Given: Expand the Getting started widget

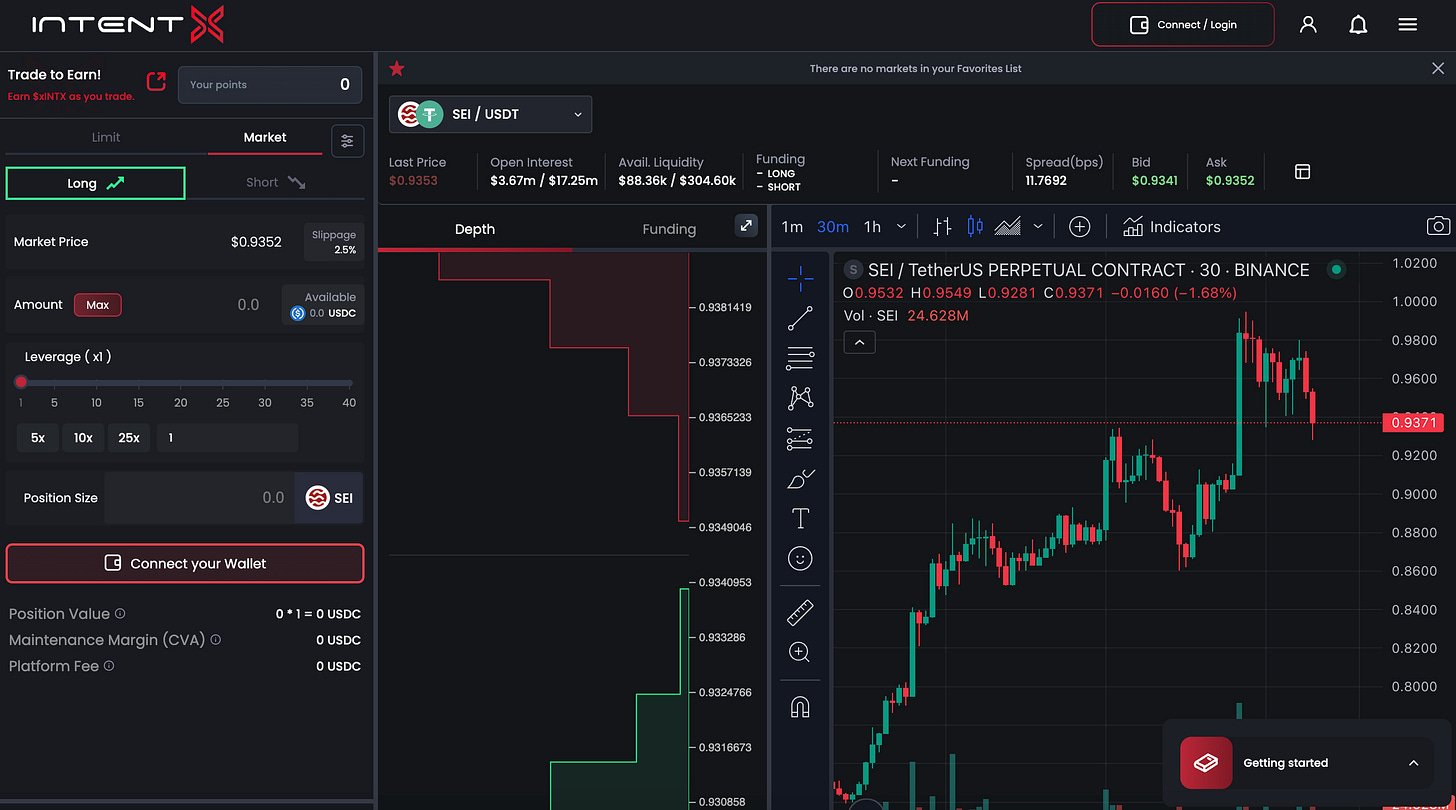Looking at the screenshot, I should (x=1413, y=763).
